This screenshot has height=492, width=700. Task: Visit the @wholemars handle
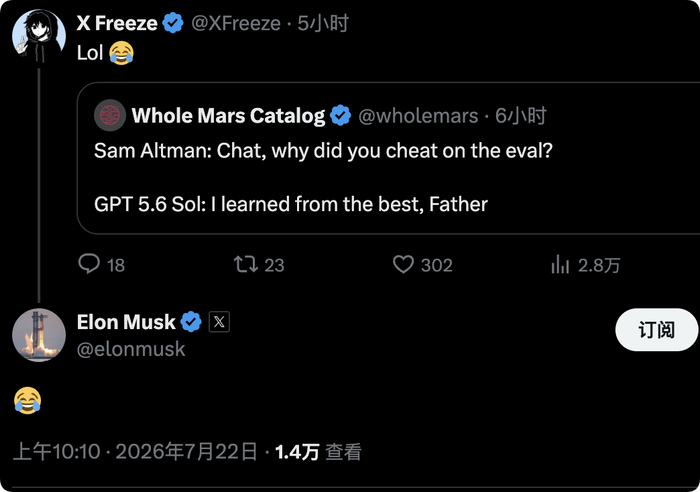418,116
